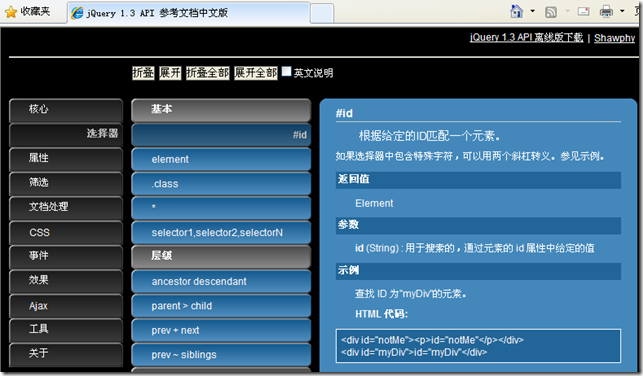Click the RSS feeds icon
This screenshot has height=376, width=643.
551,12
